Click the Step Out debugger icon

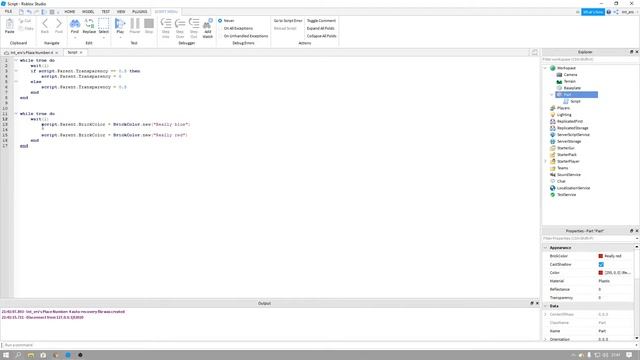[x=194, y=23]
